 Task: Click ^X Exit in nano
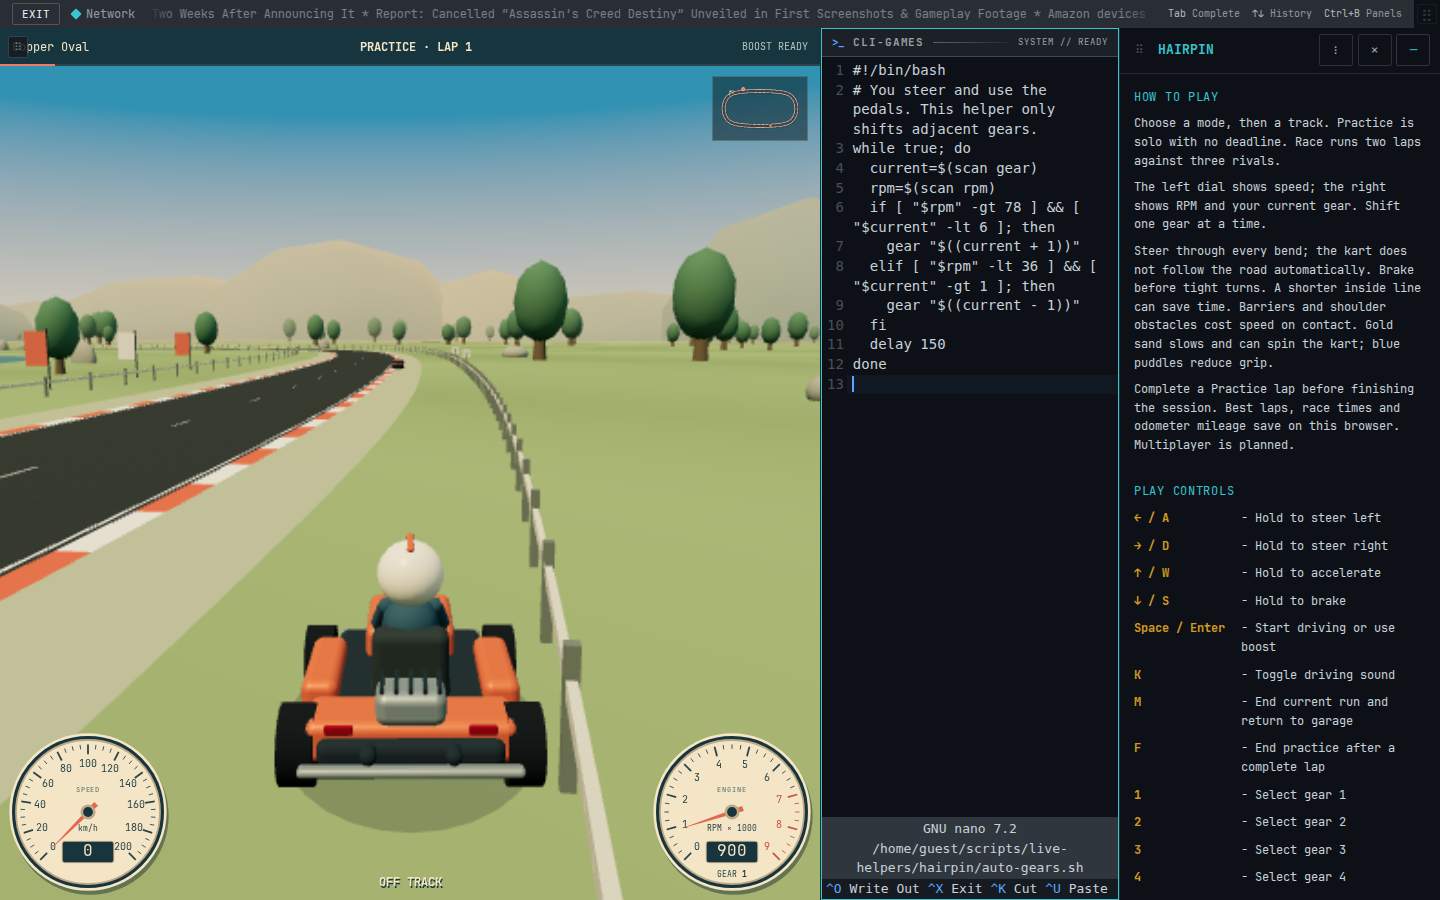[x=955, y=888]
